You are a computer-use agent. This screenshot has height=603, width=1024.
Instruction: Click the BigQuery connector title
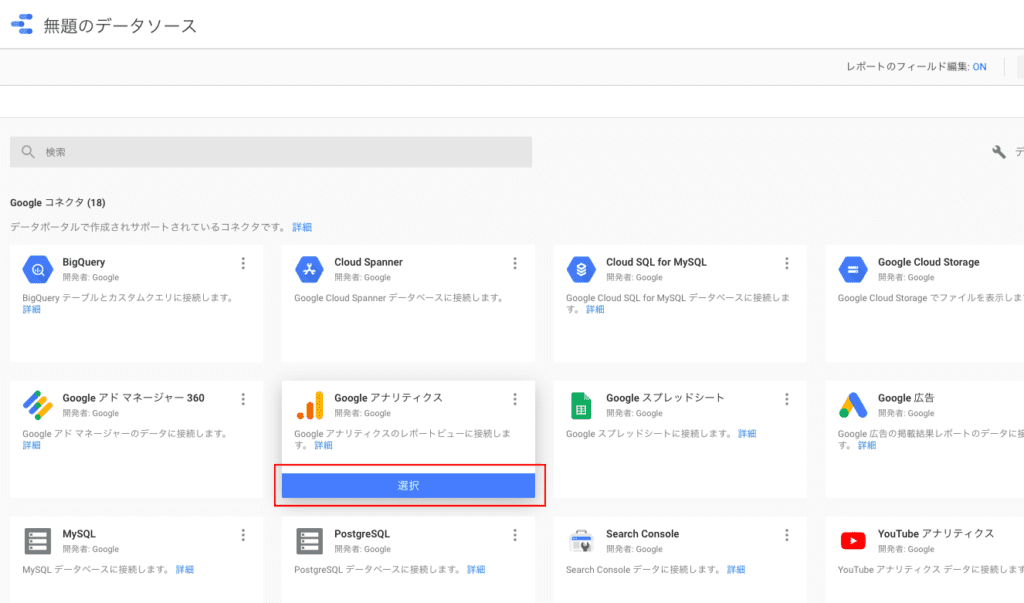[x=84, y=262]
